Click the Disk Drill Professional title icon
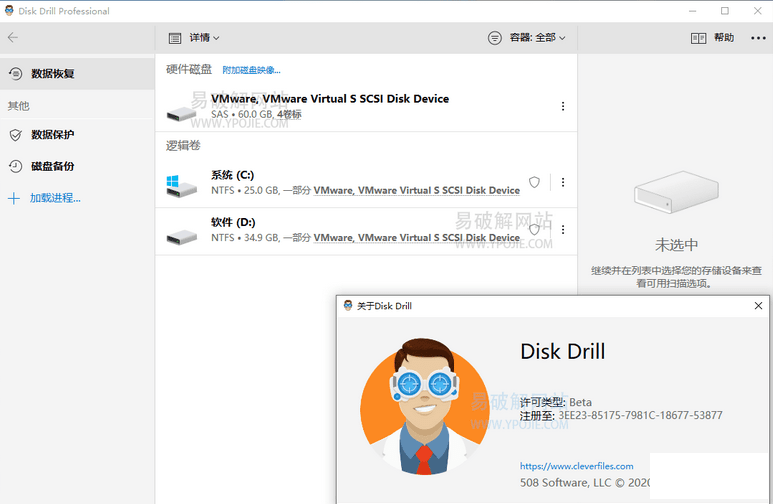773x504 pixels. [x=9, y=10]
